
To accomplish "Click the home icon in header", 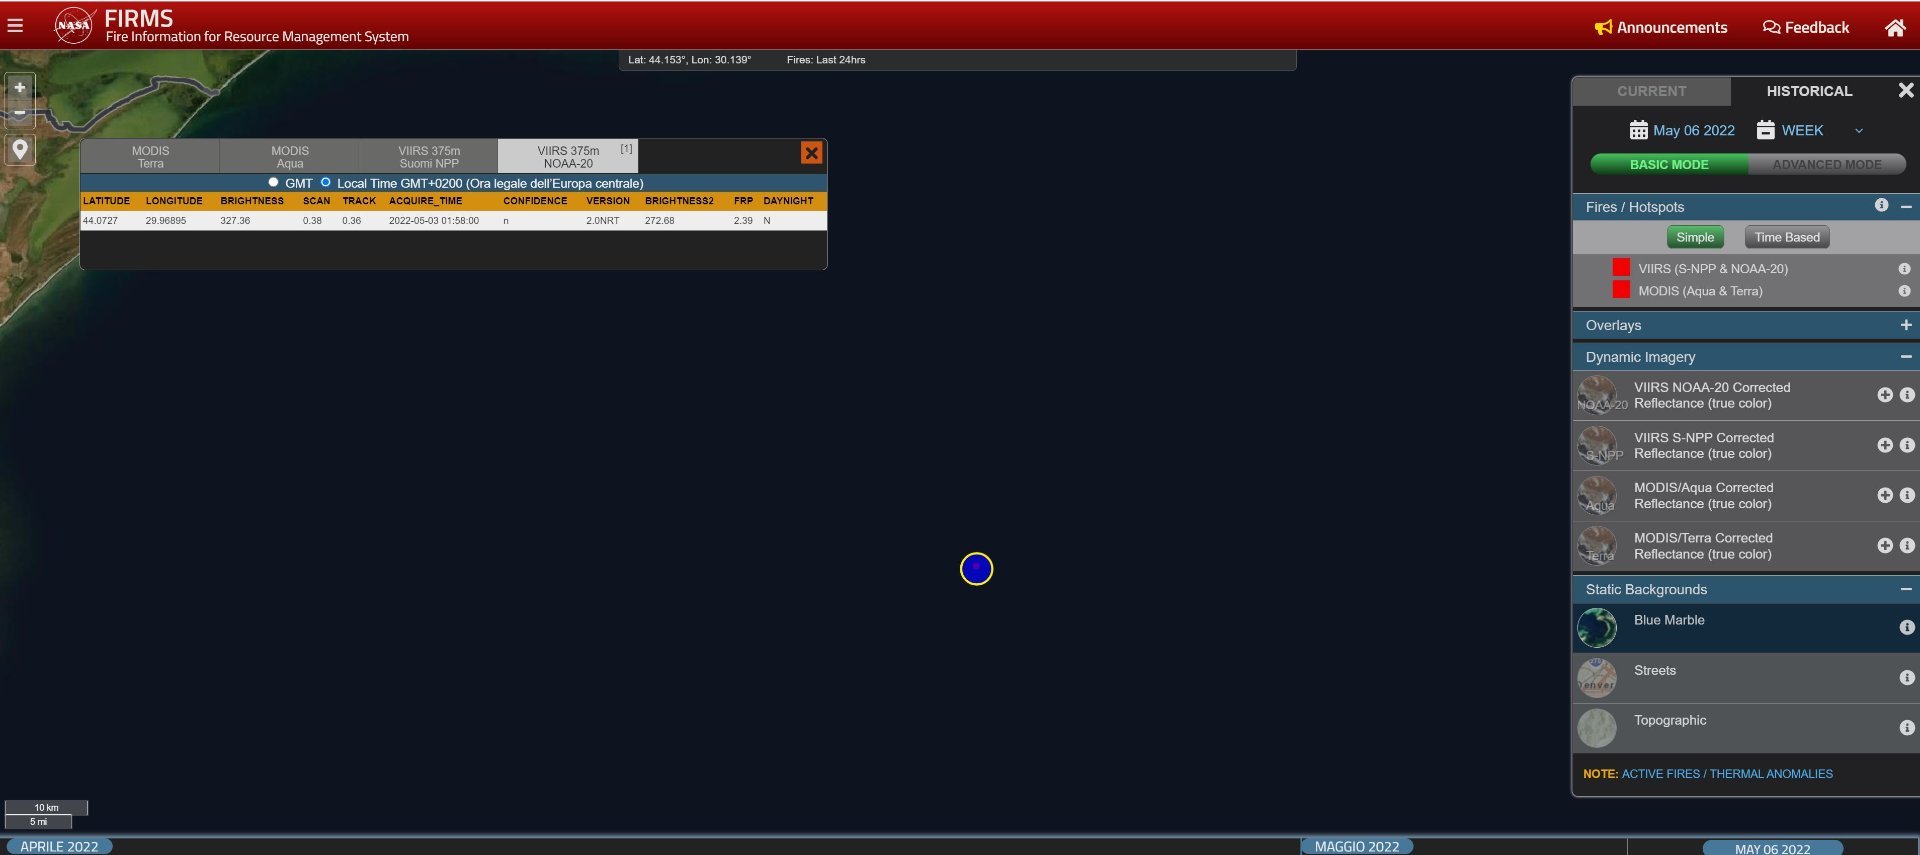I will [x=1894, y=28].
